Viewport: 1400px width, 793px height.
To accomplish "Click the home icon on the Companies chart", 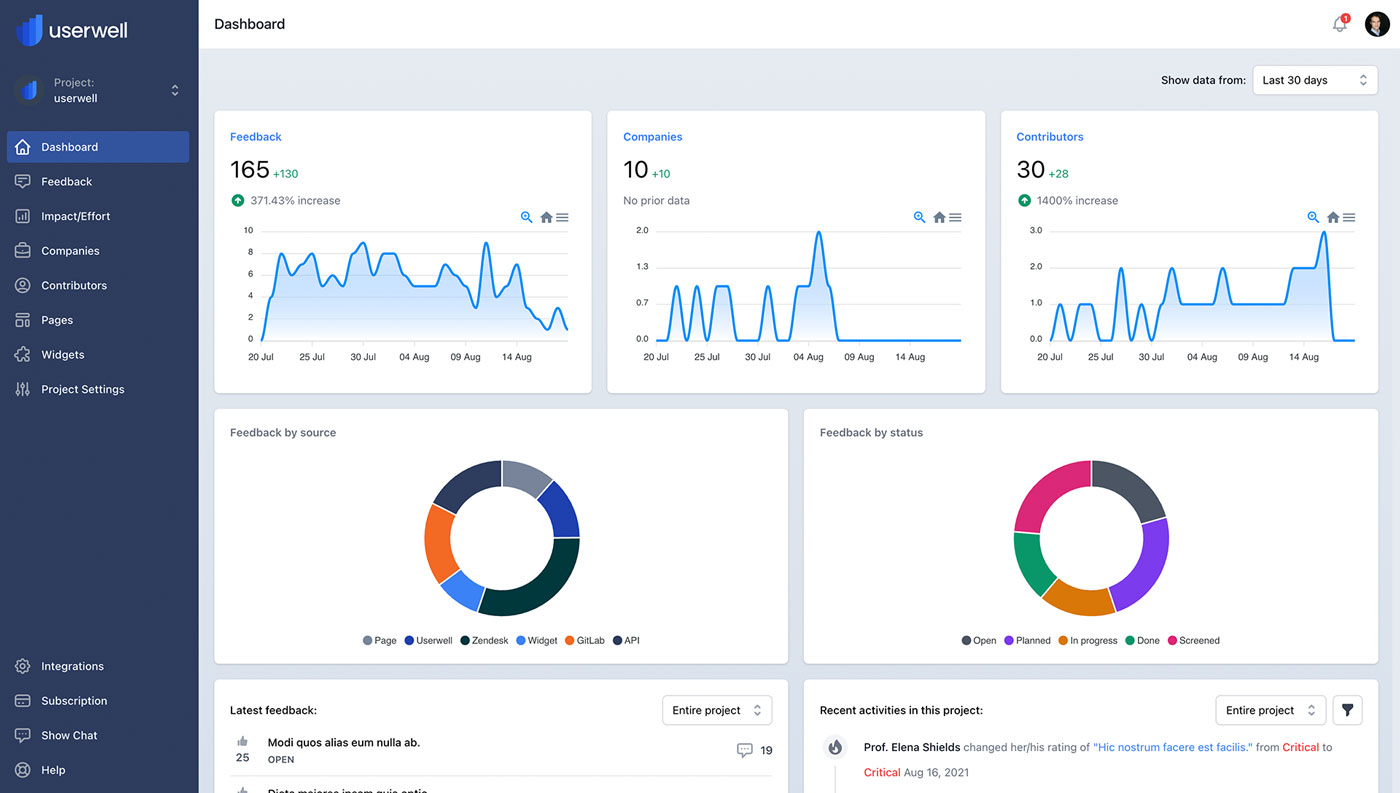I will pos(938,217).
